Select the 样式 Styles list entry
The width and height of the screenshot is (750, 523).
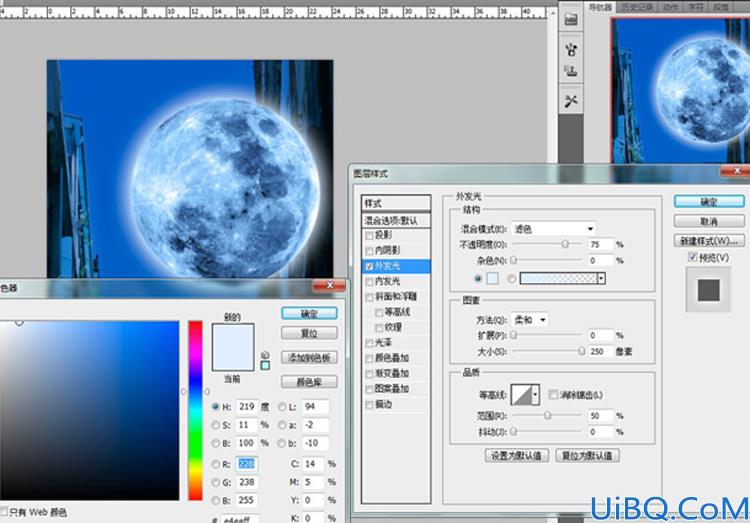point(396,203)
